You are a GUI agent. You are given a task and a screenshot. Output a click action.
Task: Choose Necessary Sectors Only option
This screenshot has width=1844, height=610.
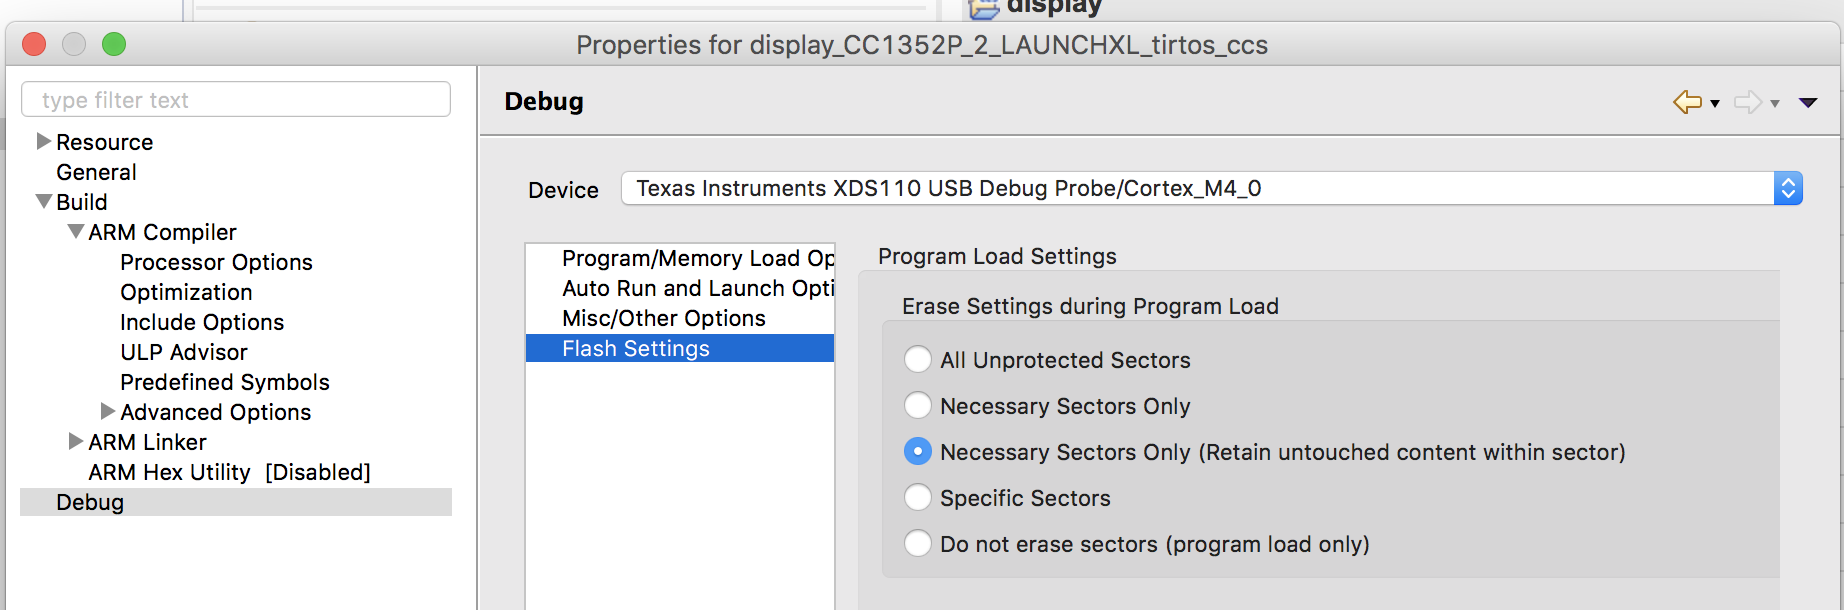[x=917, y=406]
